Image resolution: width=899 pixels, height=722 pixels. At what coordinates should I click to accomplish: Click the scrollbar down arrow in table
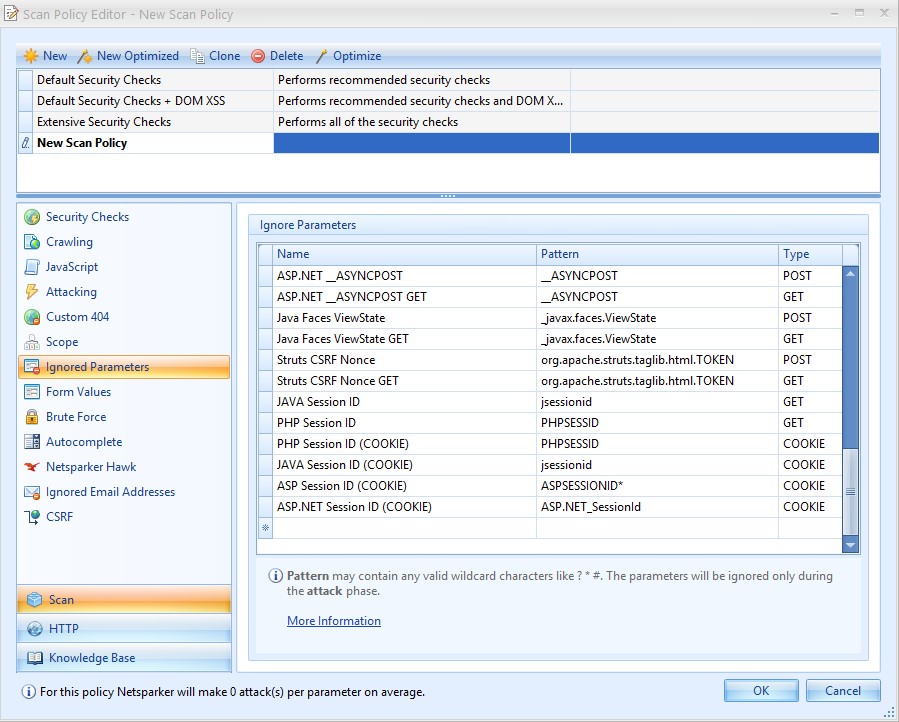[851, 545]
